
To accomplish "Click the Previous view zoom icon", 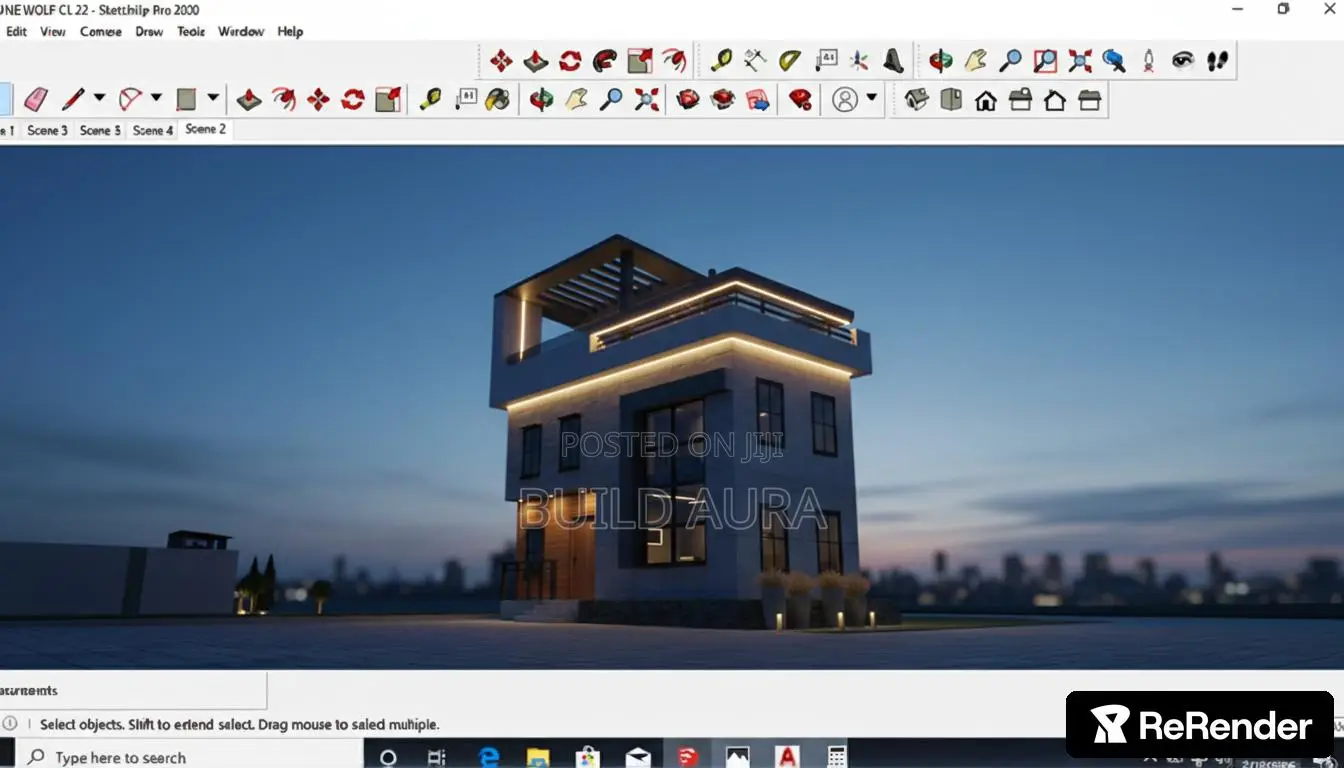I will pos(1114,61).
